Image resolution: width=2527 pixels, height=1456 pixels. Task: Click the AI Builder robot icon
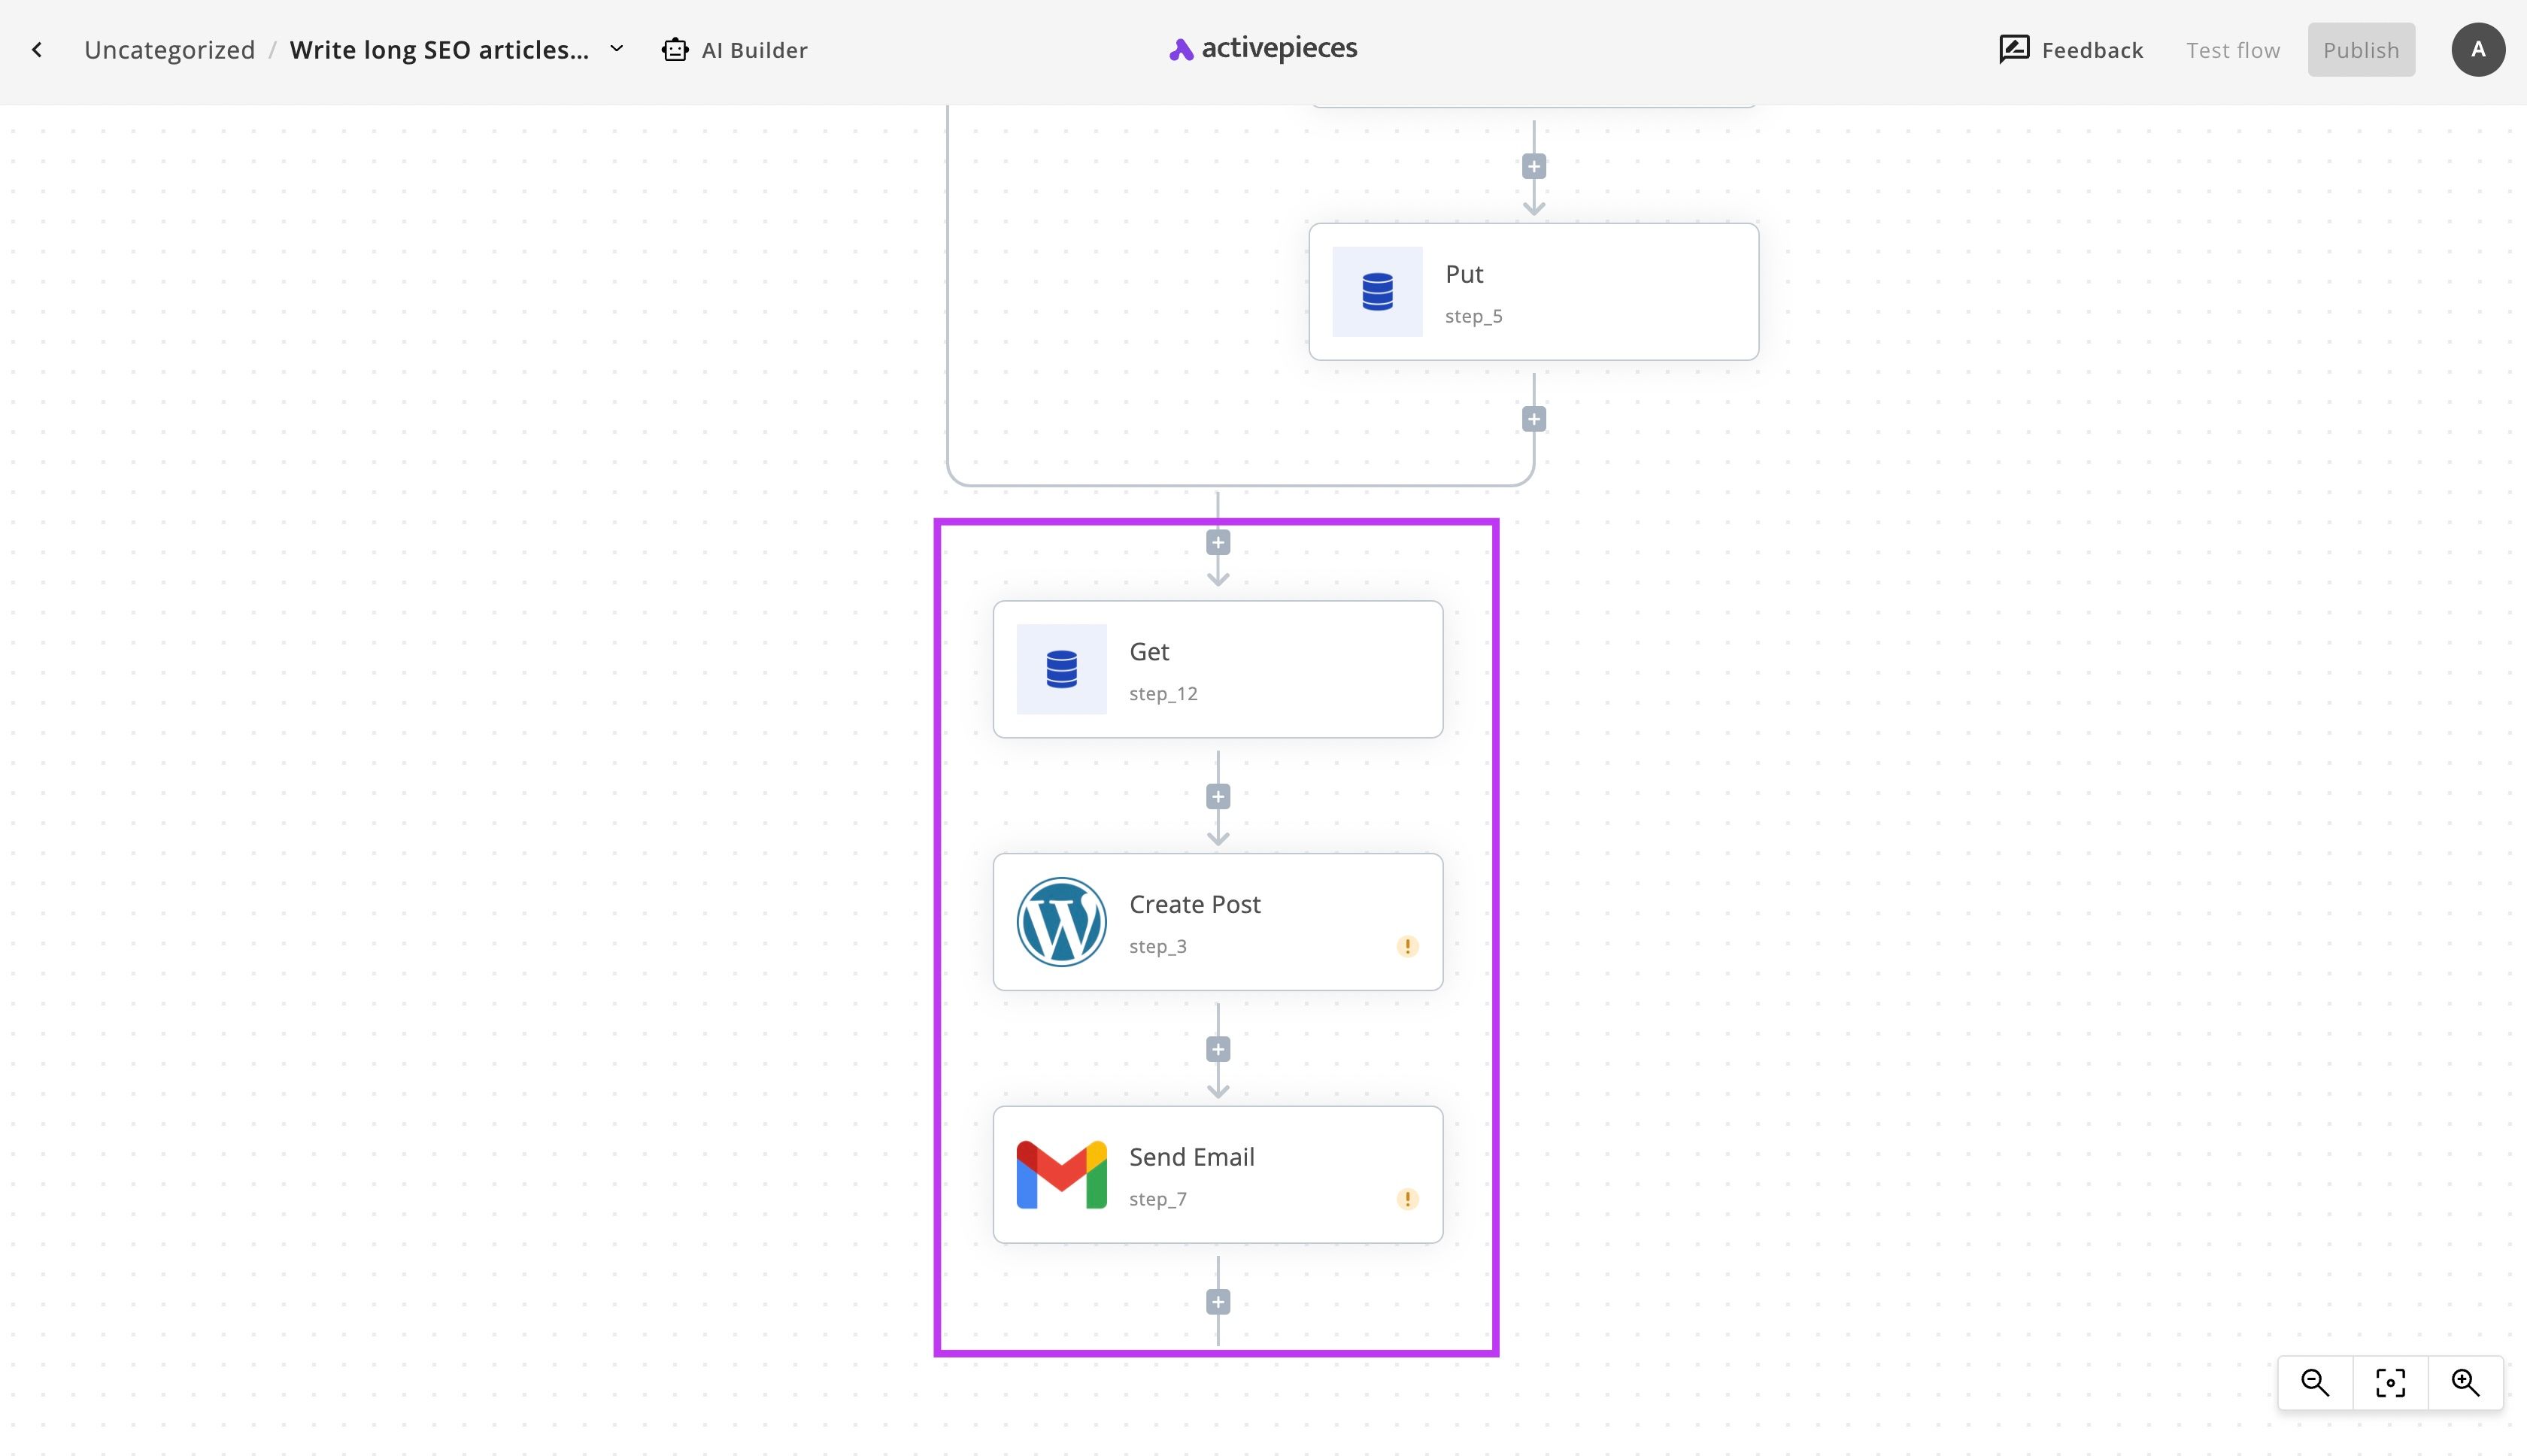pos(675,50)
